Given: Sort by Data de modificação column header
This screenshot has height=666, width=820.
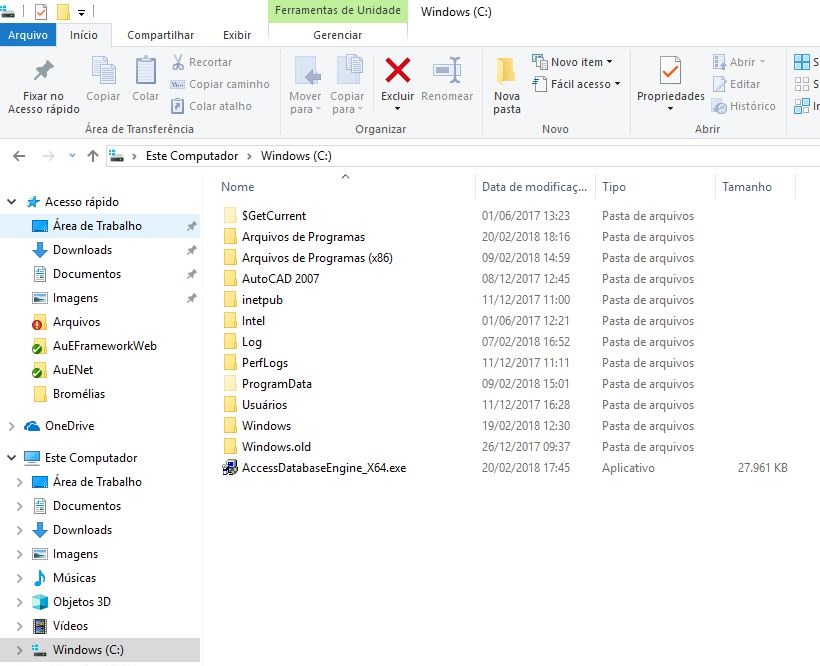Looking at the screenshot, I should tap(534, 187).
